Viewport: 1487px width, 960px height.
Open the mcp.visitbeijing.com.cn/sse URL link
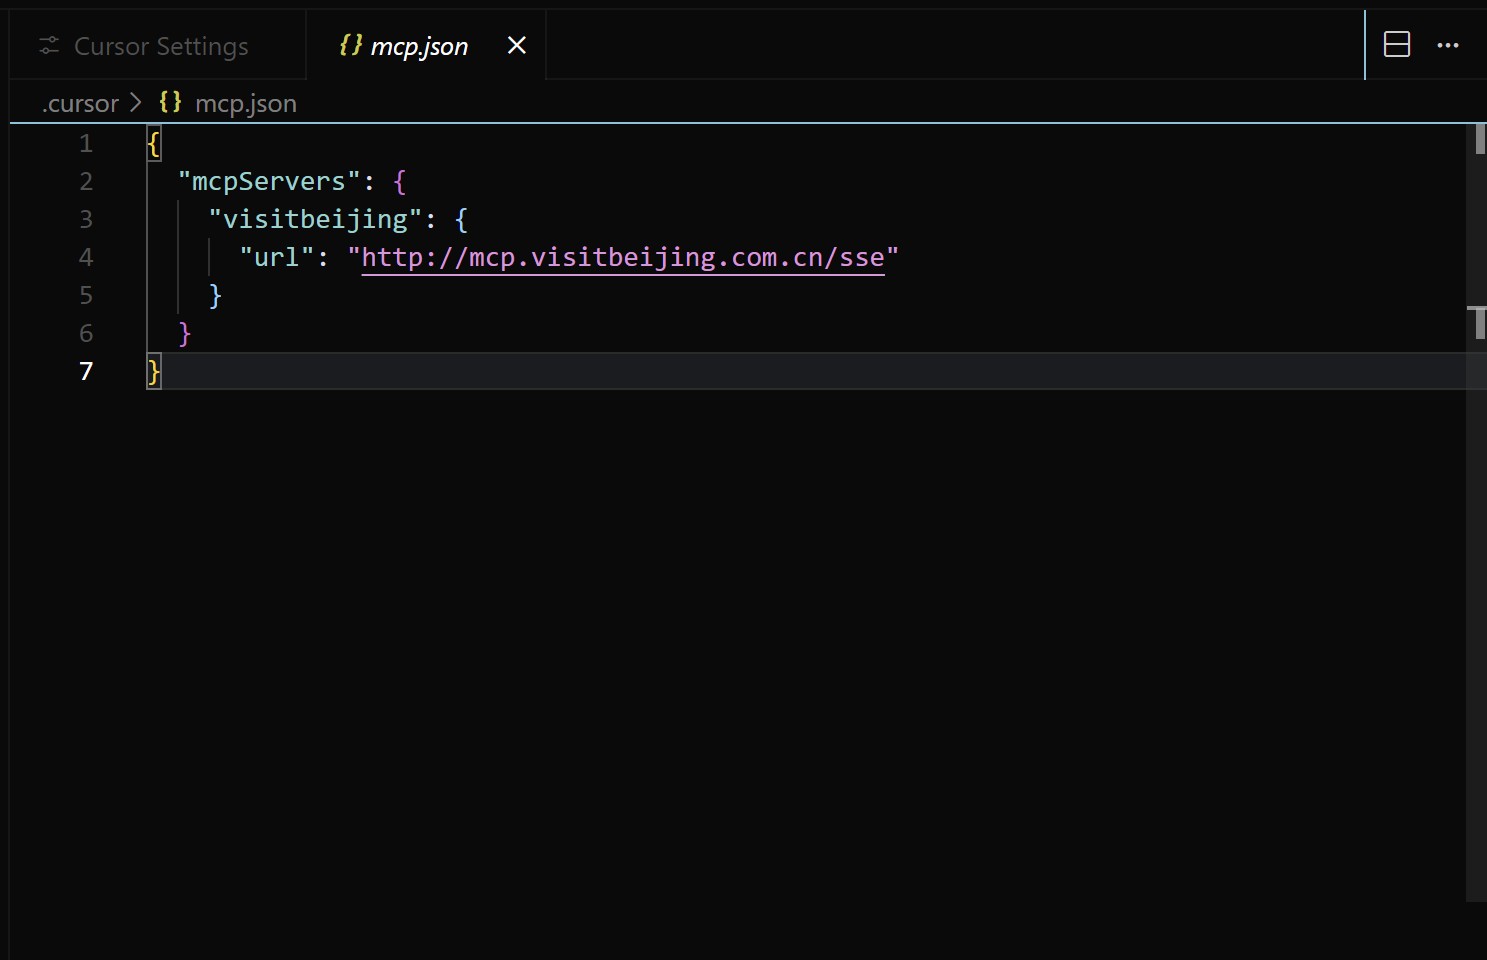[x=622, y=257]
